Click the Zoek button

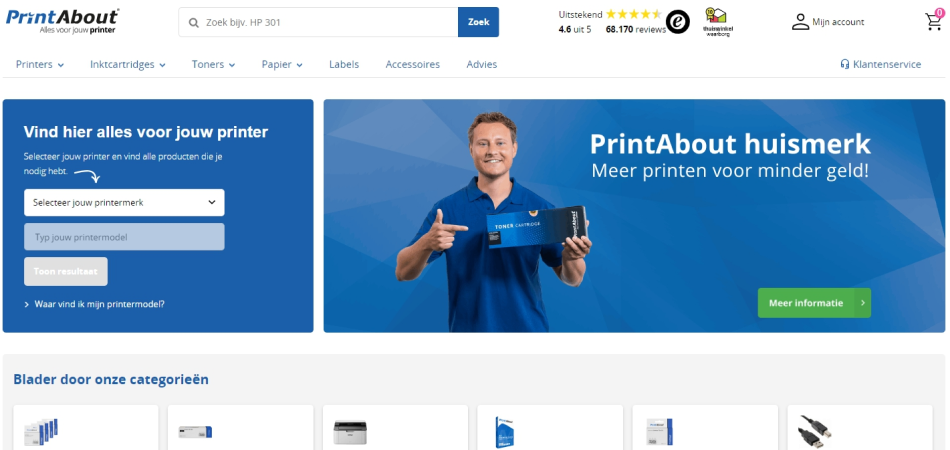tap(479, 22)
